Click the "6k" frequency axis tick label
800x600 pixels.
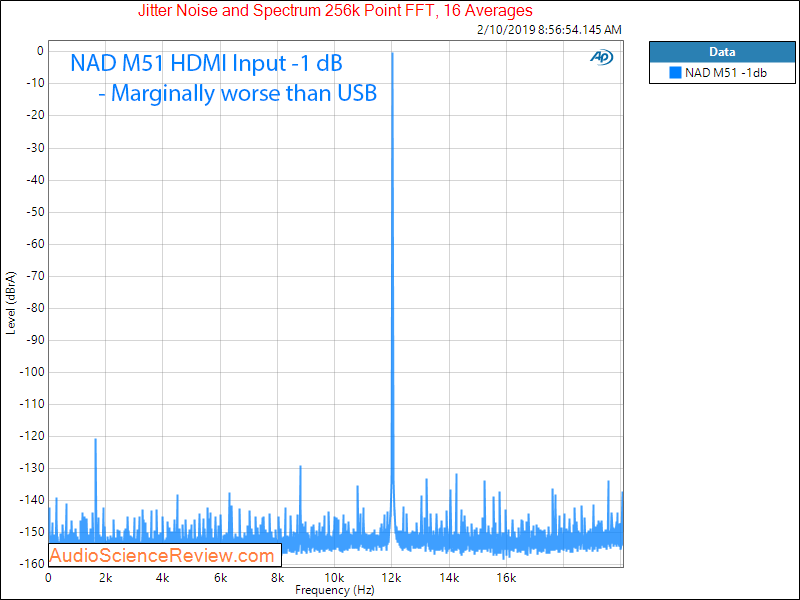click(220, 578)
